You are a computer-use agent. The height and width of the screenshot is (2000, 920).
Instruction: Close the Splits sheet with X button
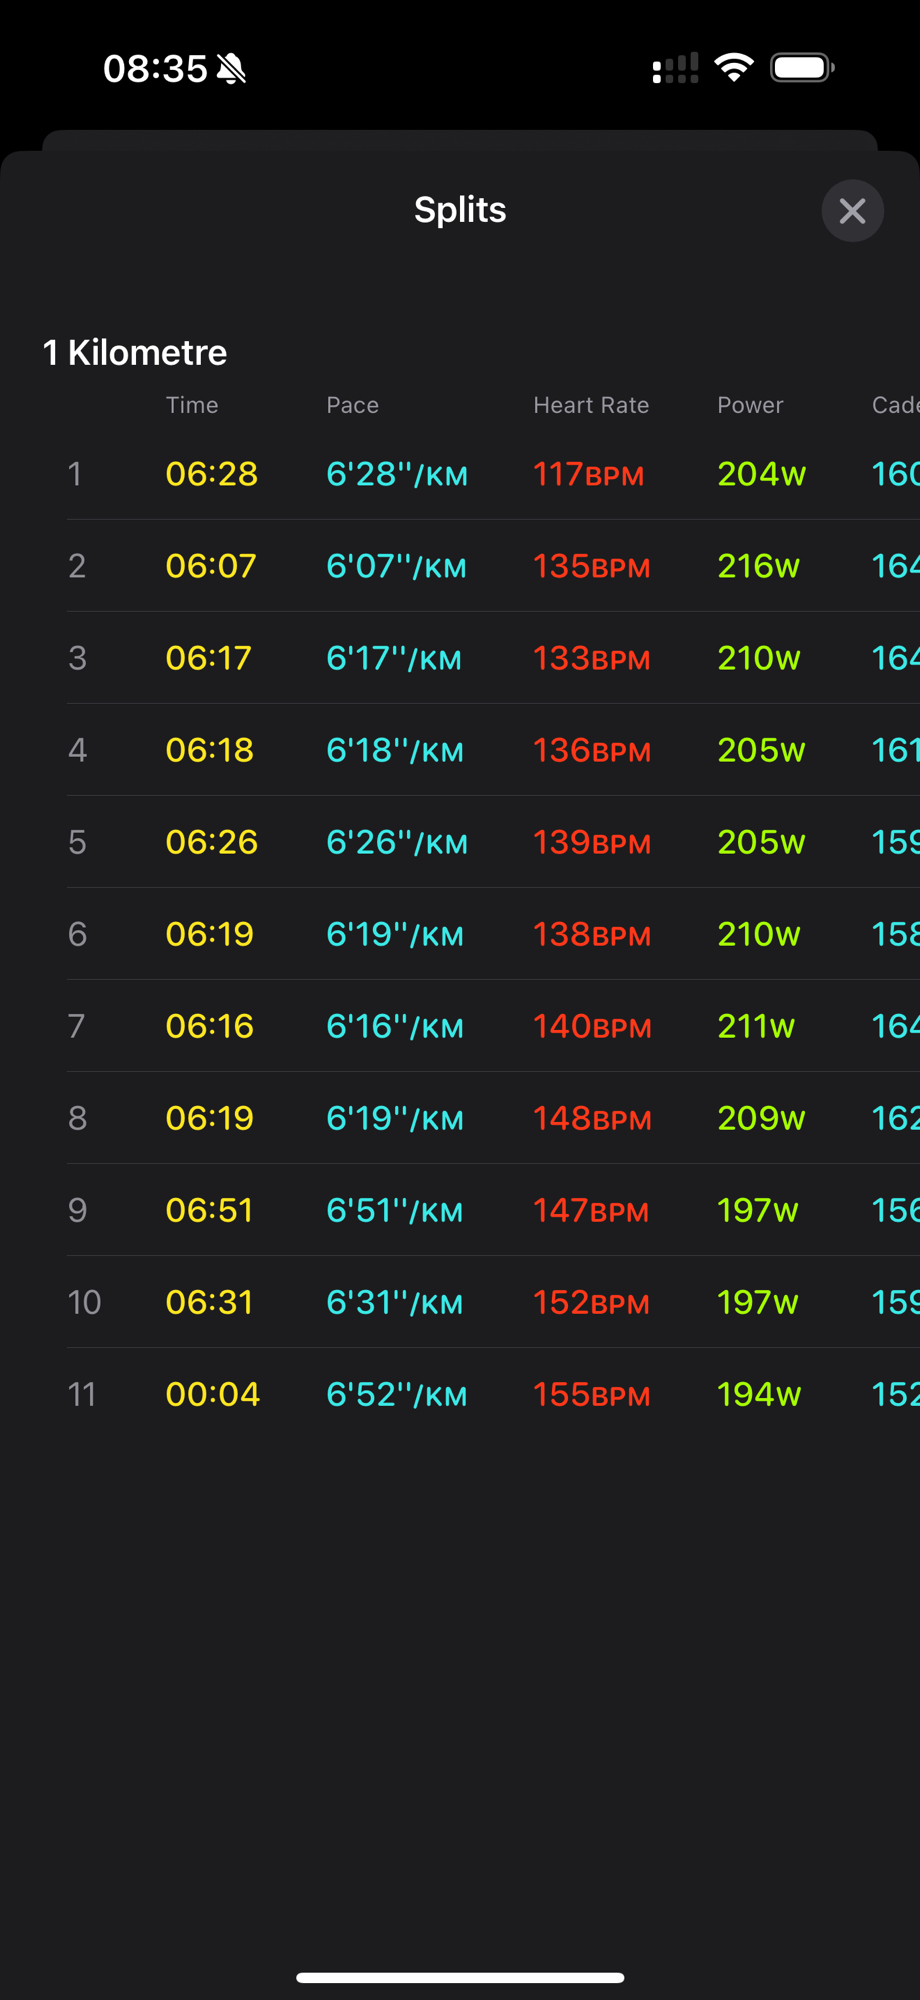[852, 211]
